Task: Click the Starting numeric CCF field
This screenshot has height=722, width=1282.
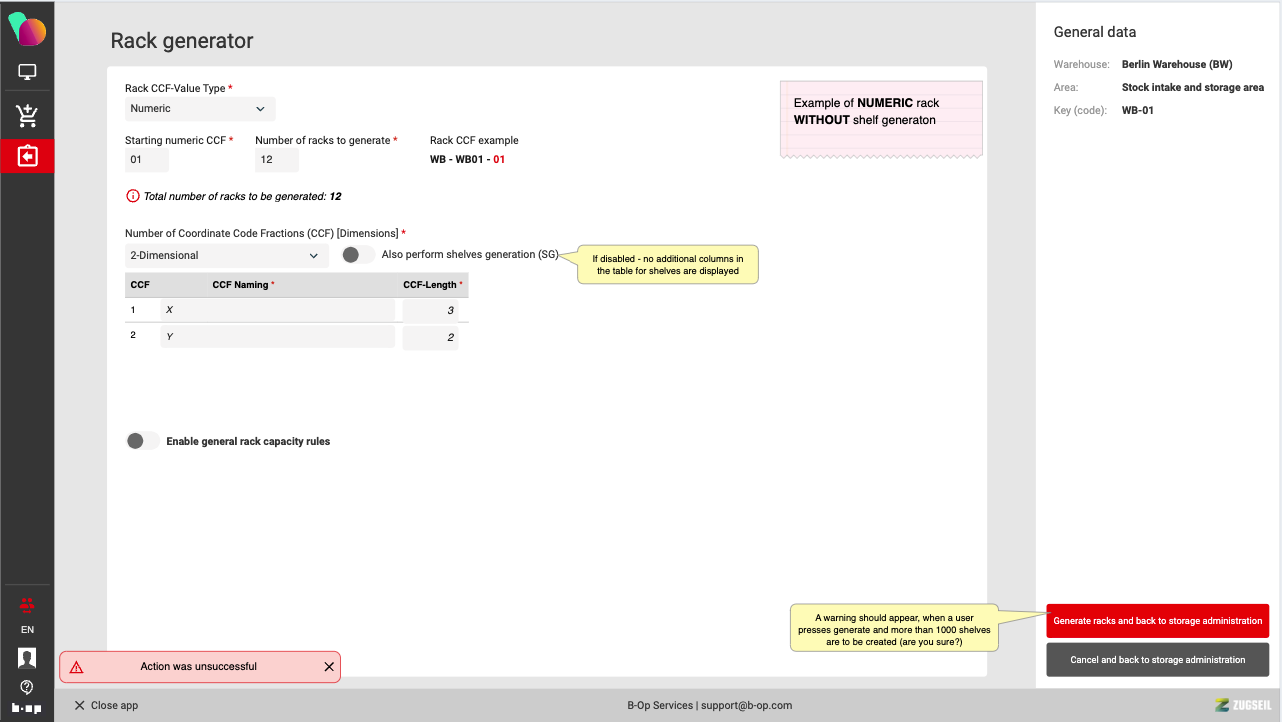Action: pos(147,160)
